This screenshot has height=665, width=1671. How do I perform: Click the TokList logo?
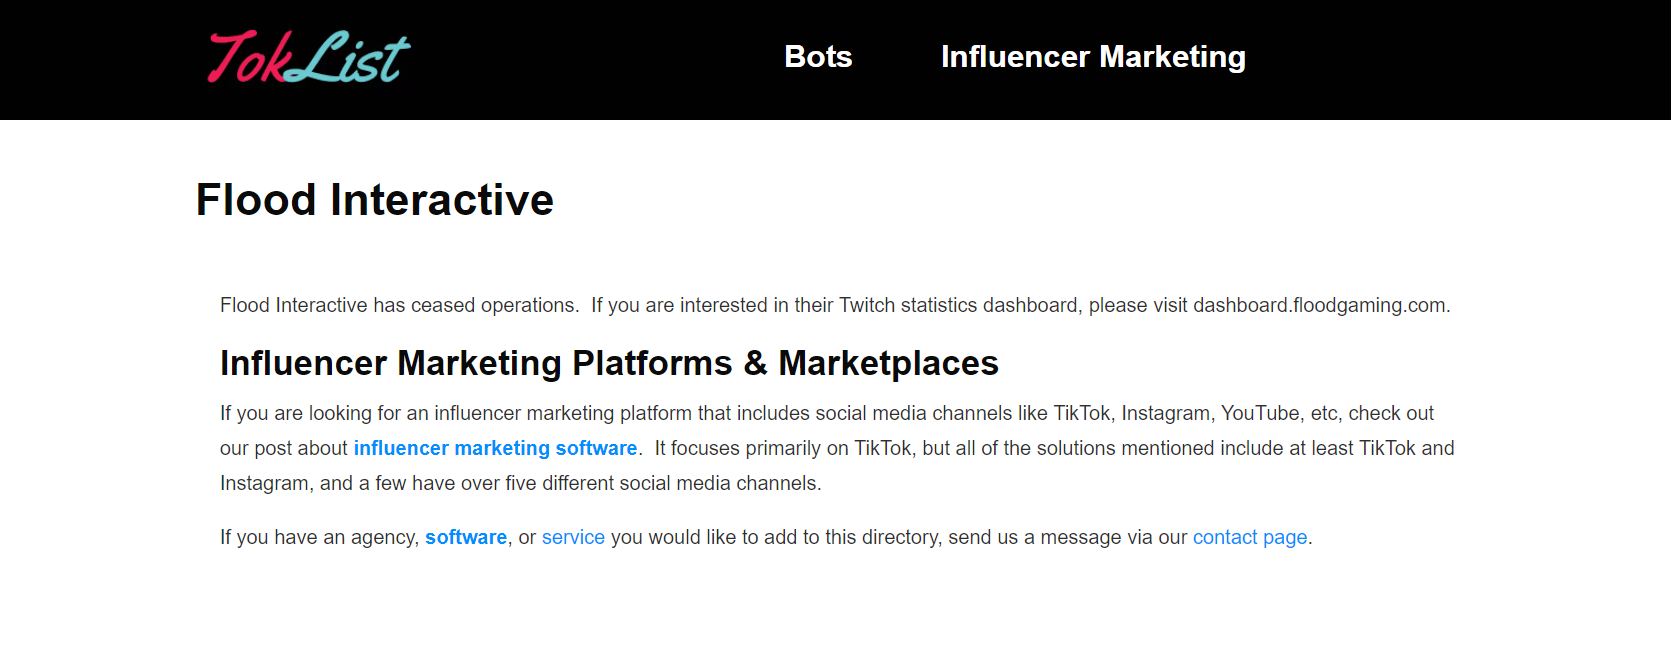coord(308,57)
